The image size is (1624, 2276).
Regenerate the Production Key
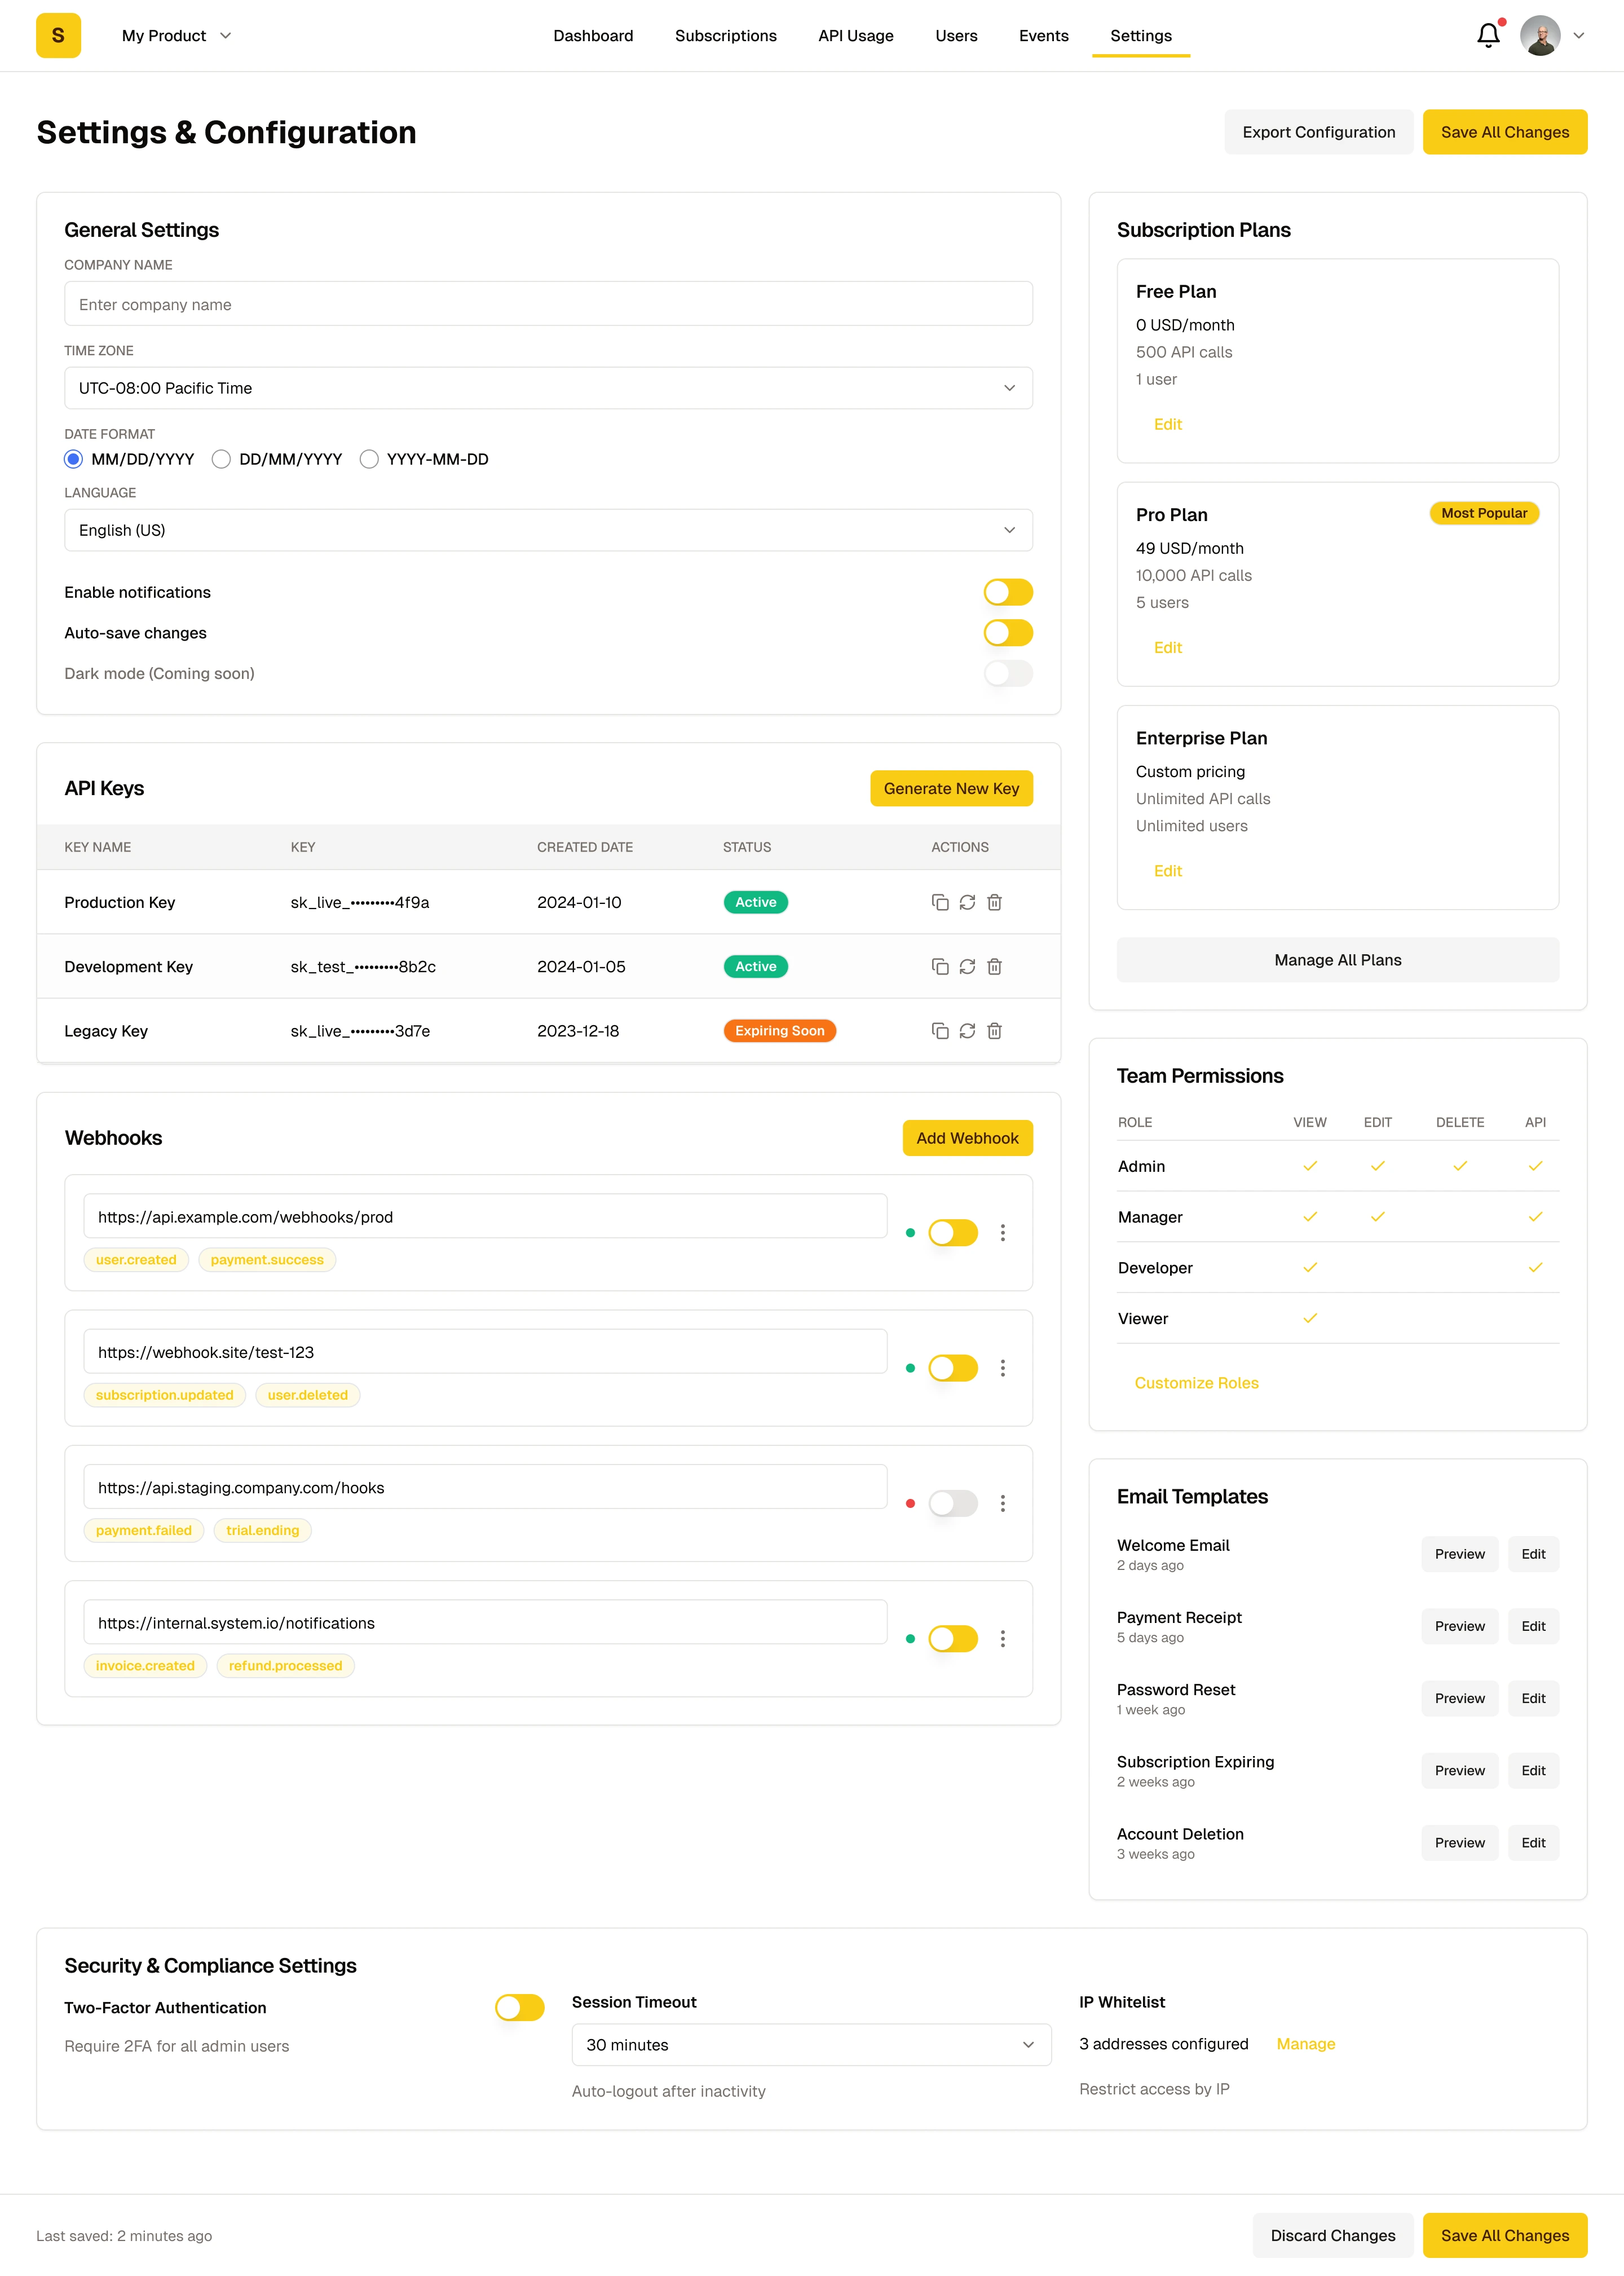(x=967, y=902)
